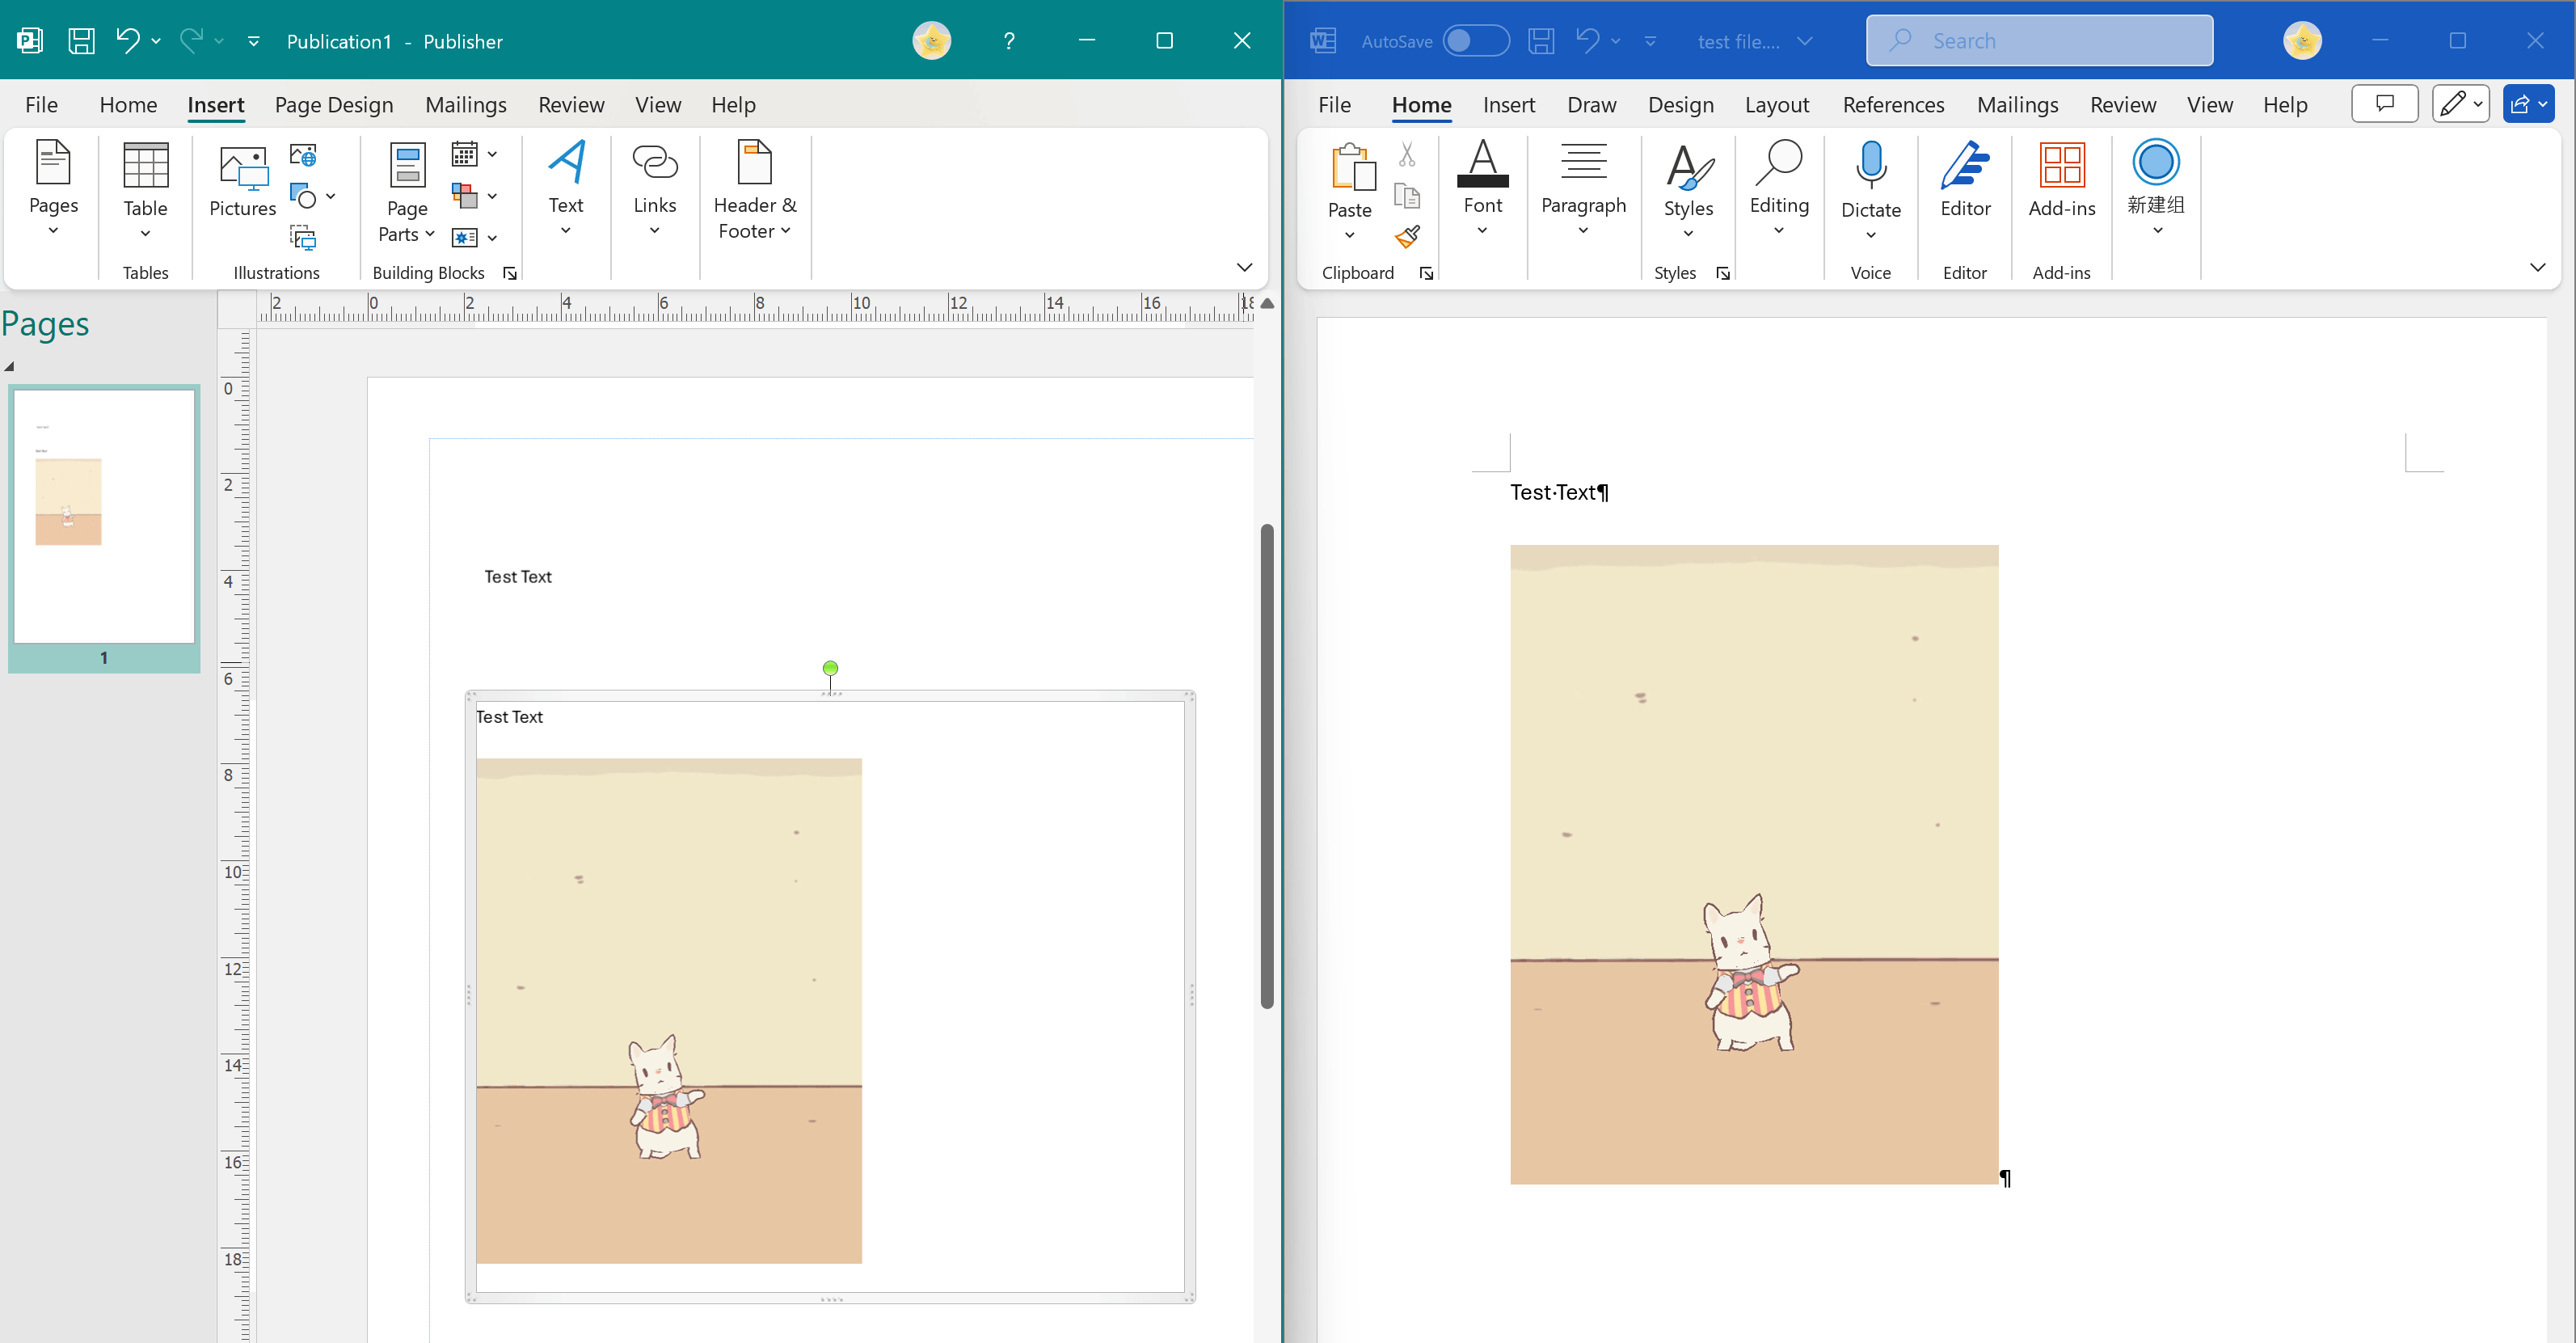This screenshot has height=1343, width=2576.
Task: Click the Online Pictures icon in Illustrations
Action: 303,155
